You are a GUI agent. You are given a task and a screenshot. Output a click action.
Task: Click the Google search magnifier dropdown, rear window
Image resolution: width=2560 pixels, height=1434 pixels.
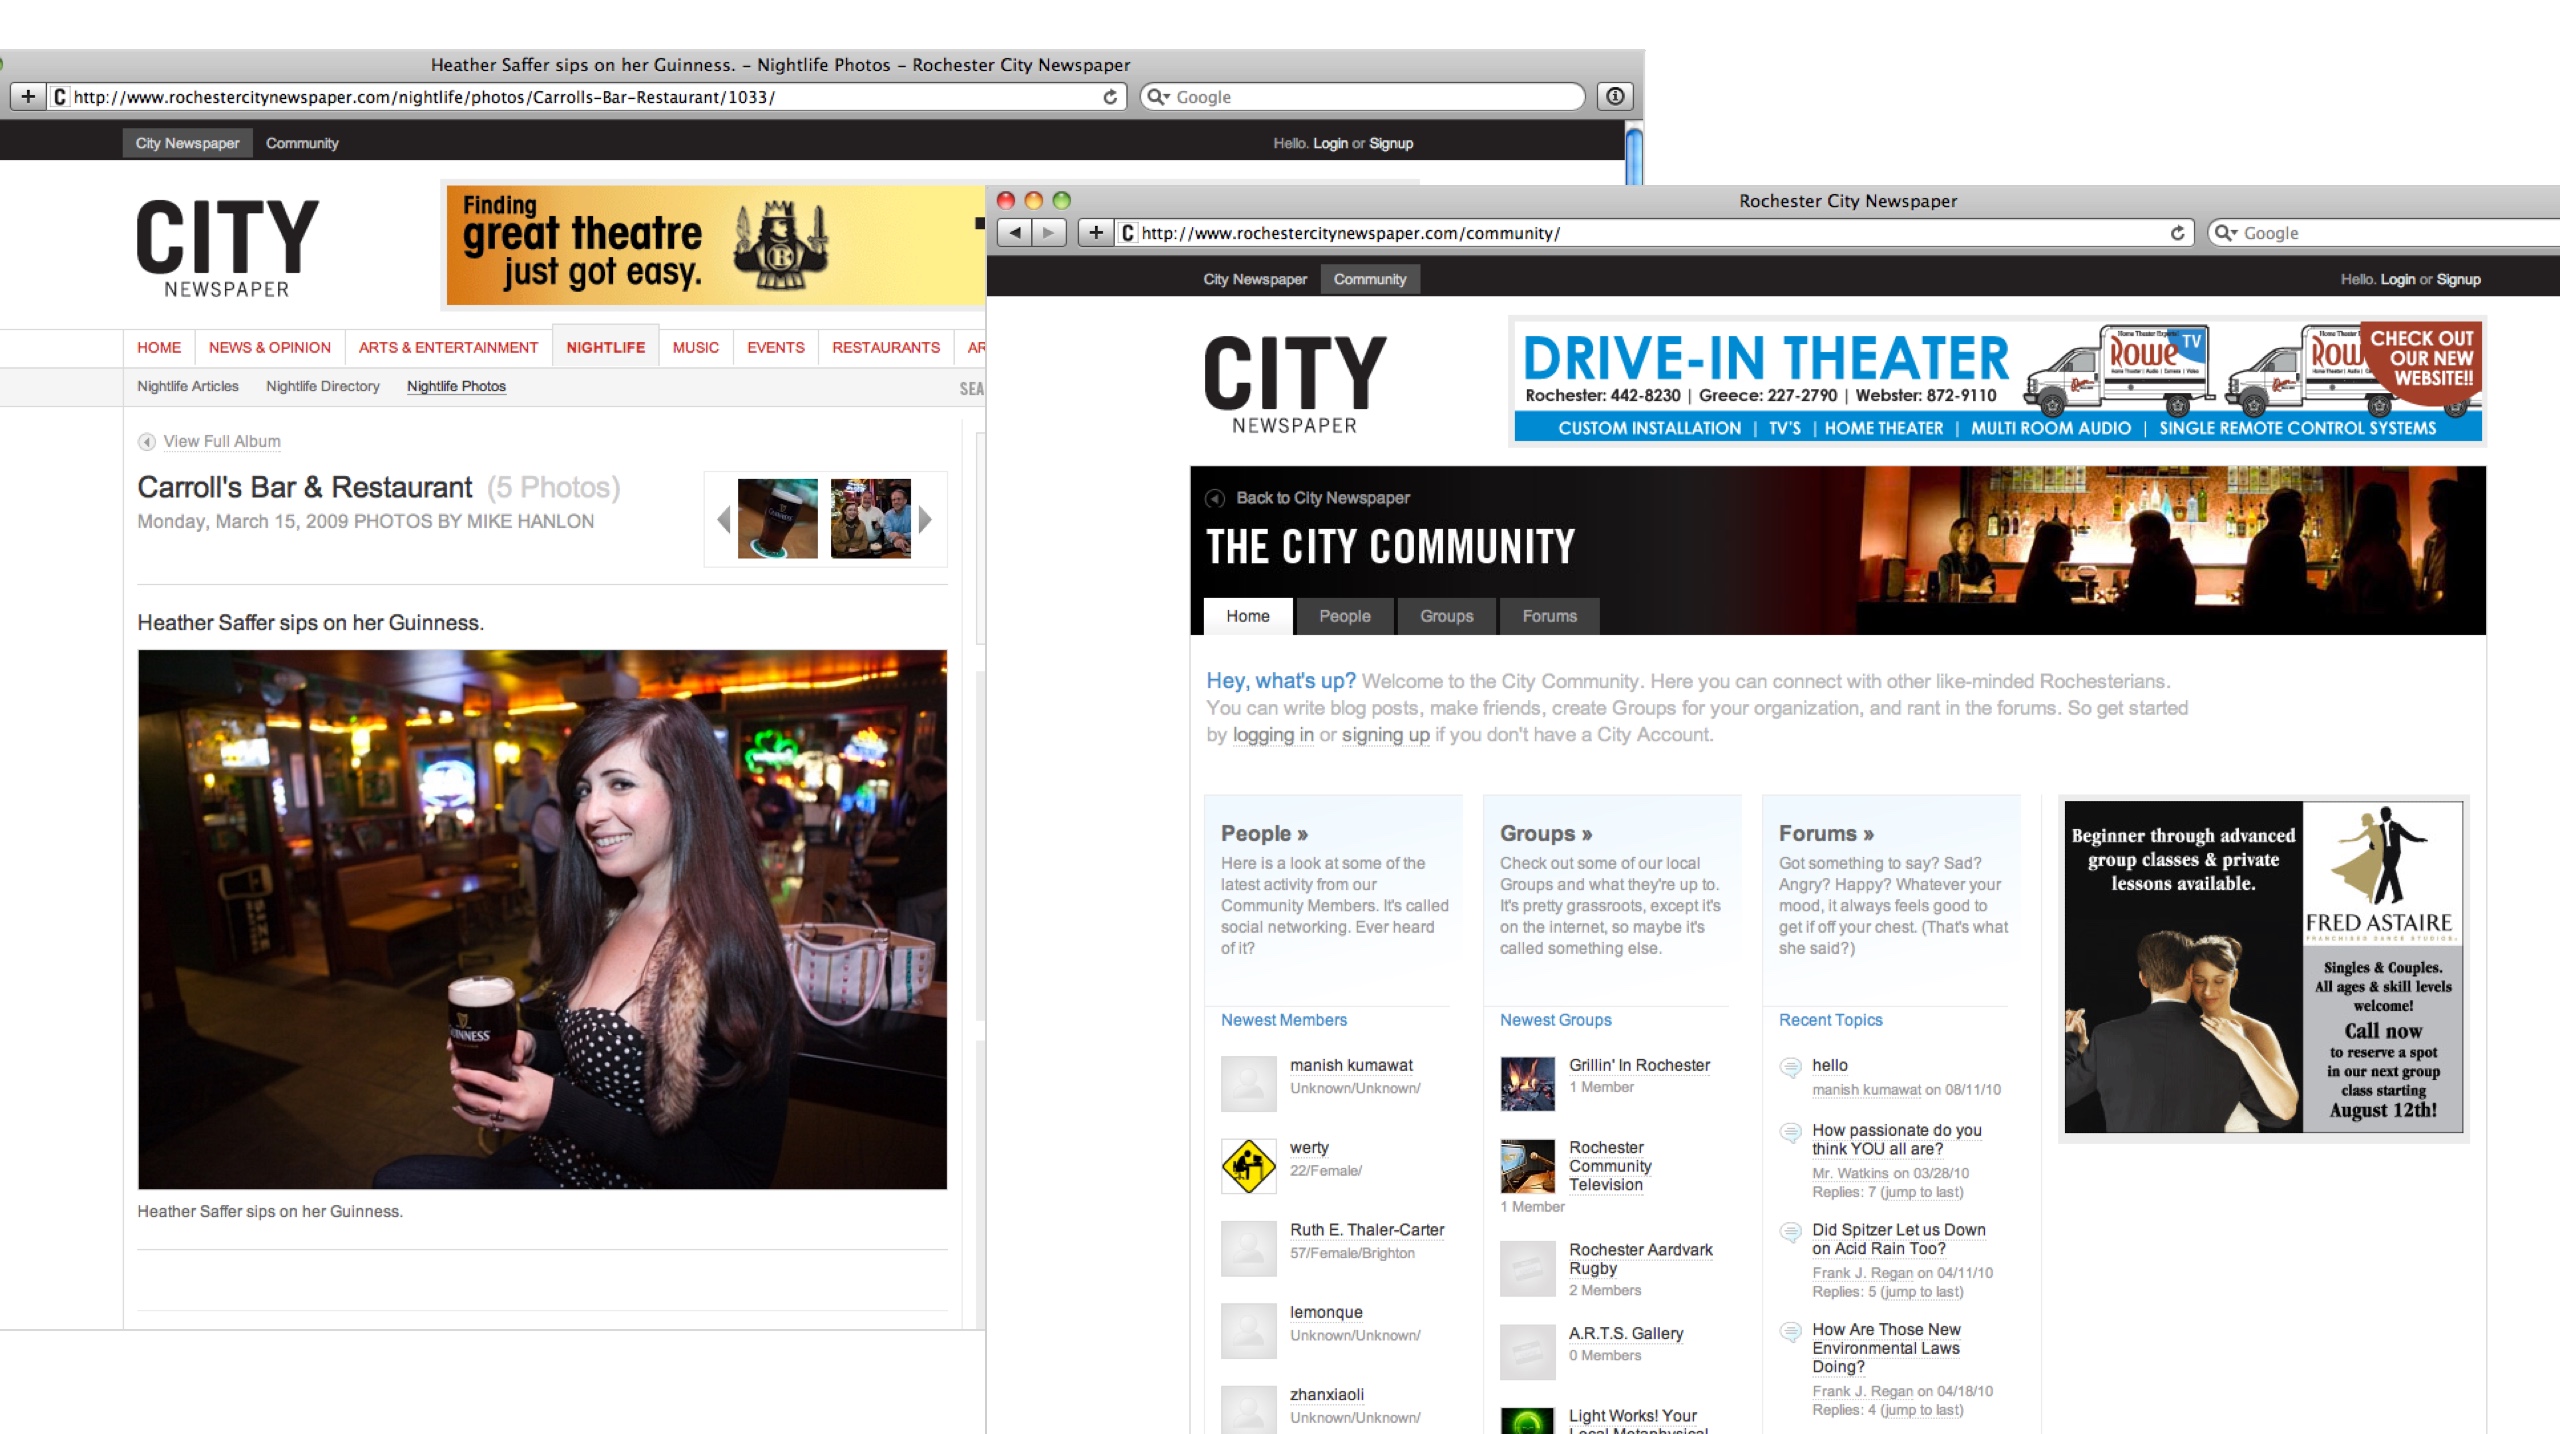tap(1158, 97)
